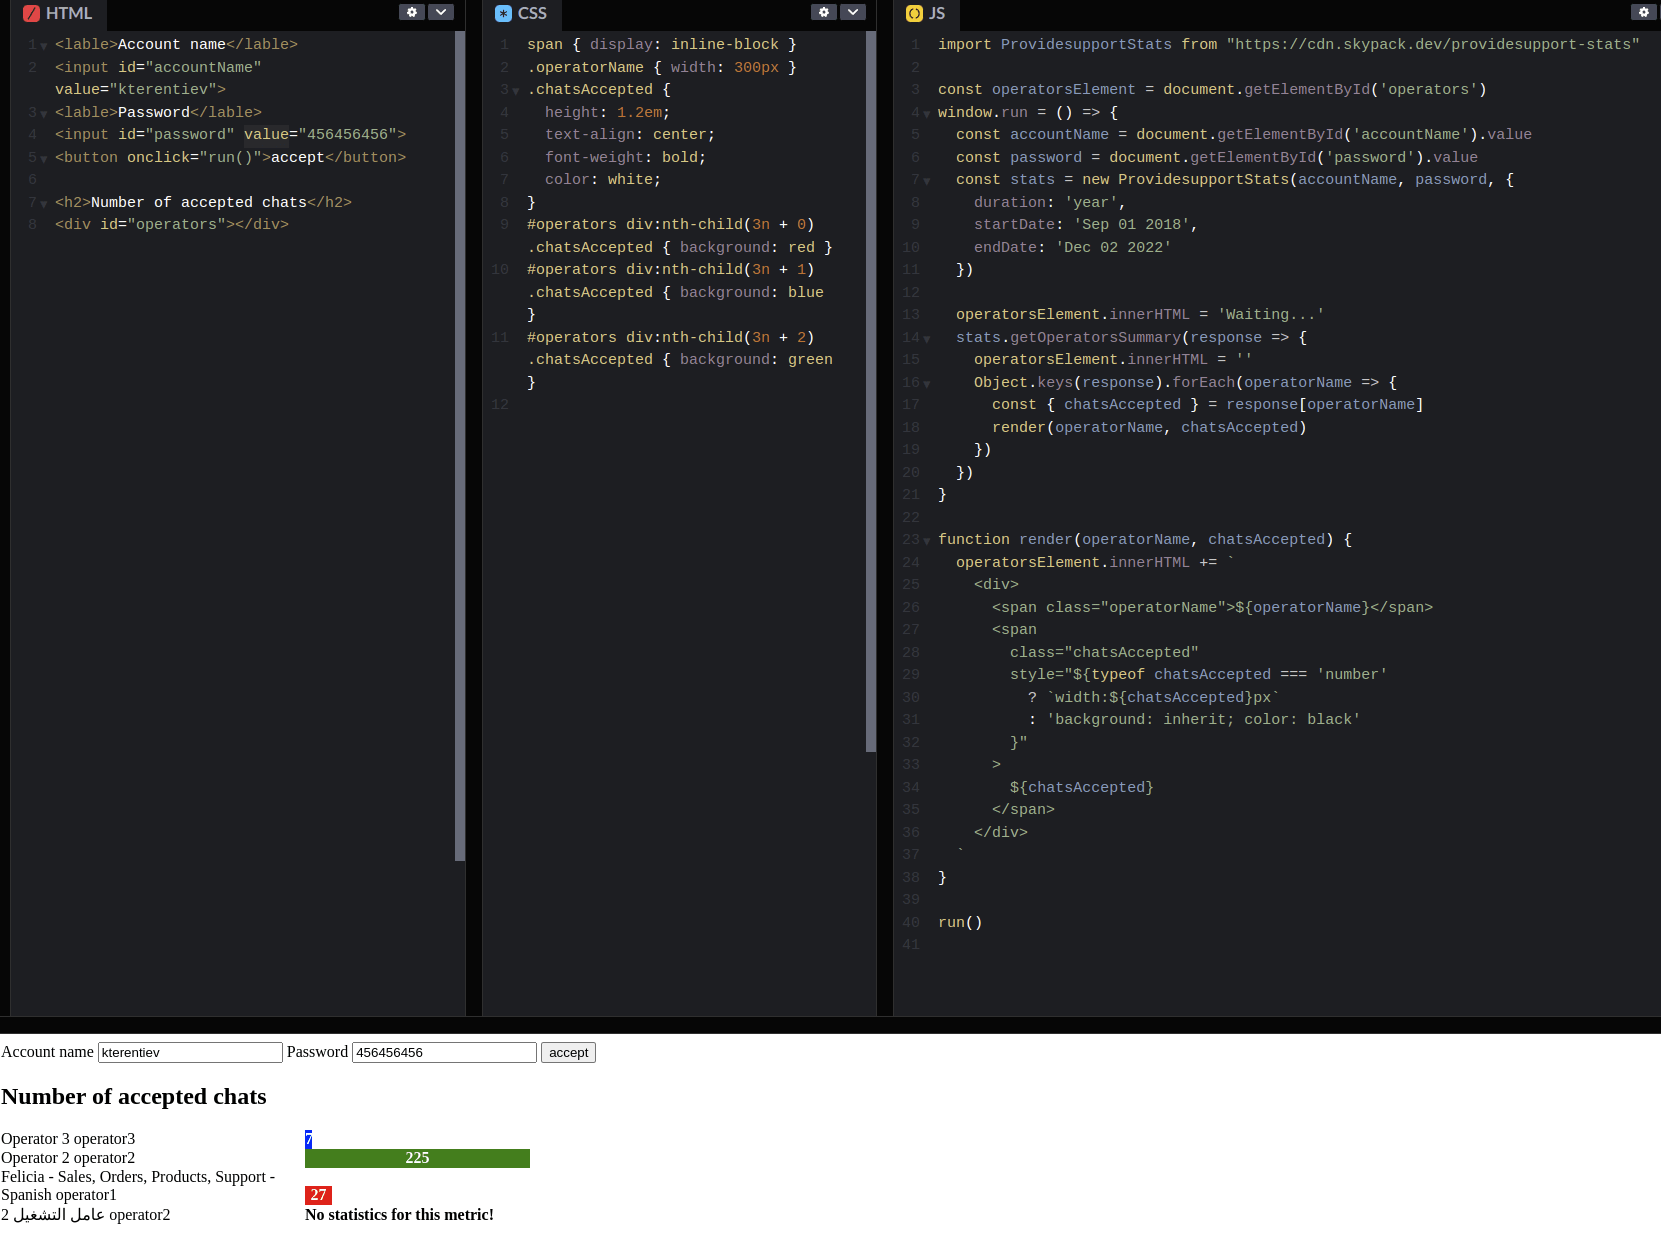
Task: Select the CSS panel title tab
Action: [522, 14]
